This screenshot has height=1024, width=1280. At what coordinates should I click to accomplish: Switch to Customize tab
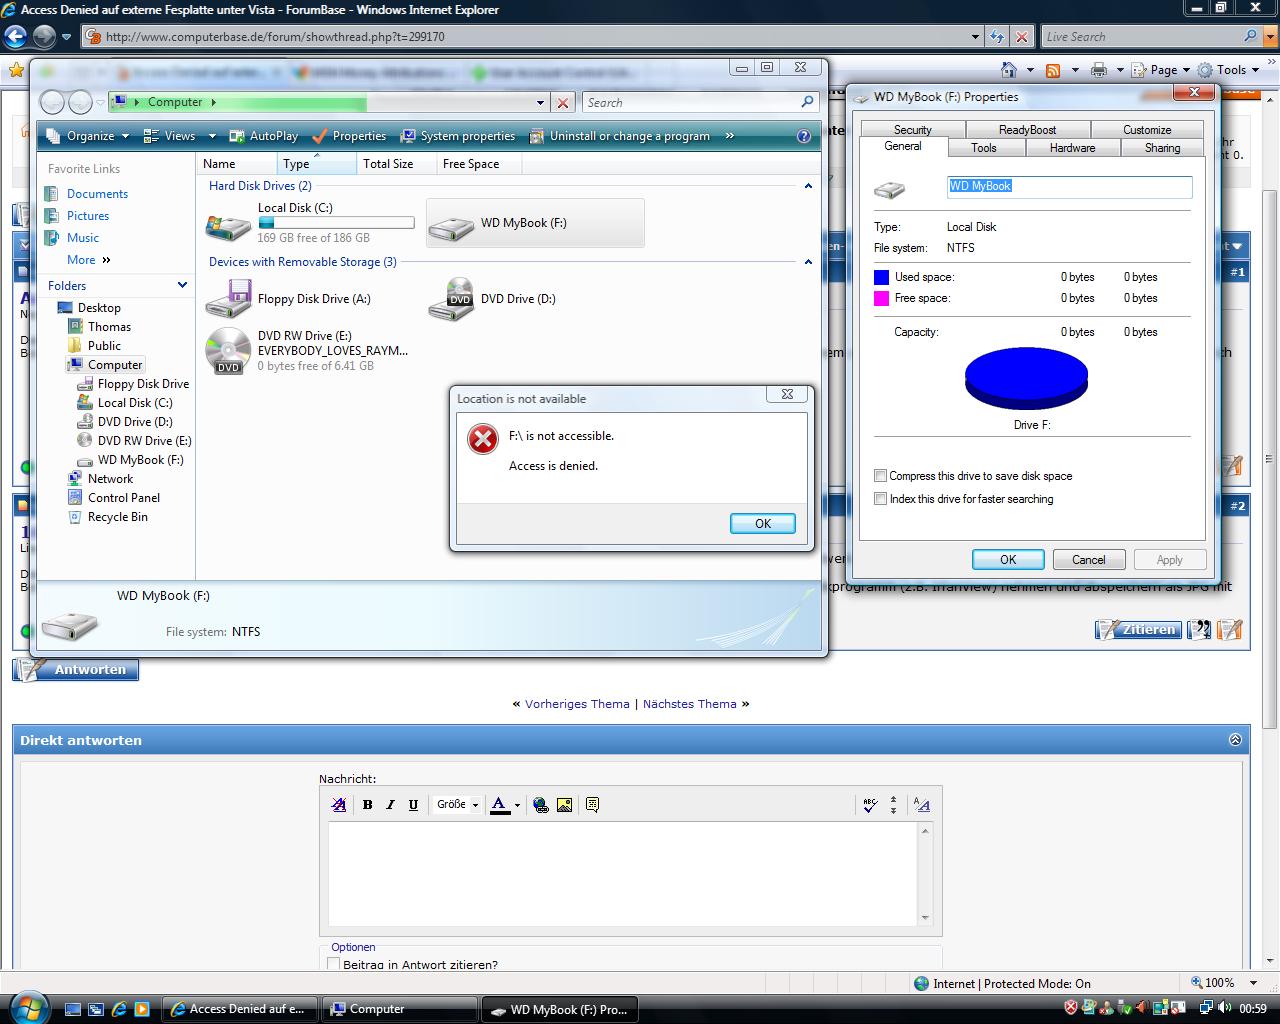click(x=1147, y=130)
